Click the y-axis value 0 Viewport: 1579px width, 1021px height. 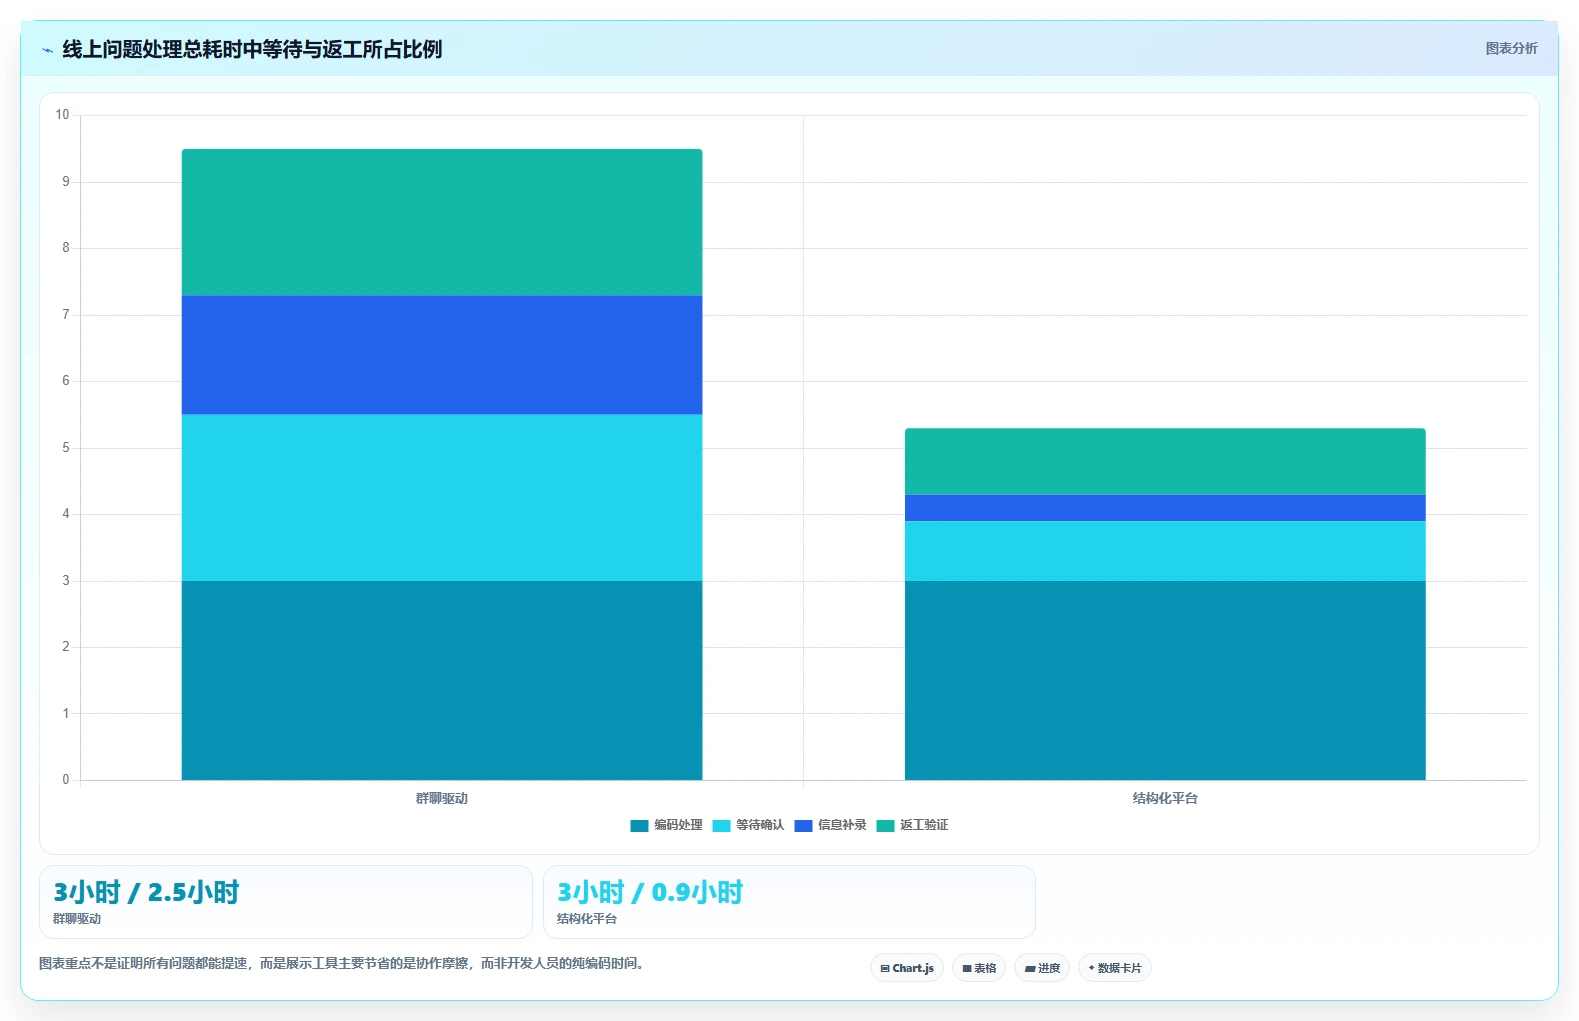click(x=66, y=780)
